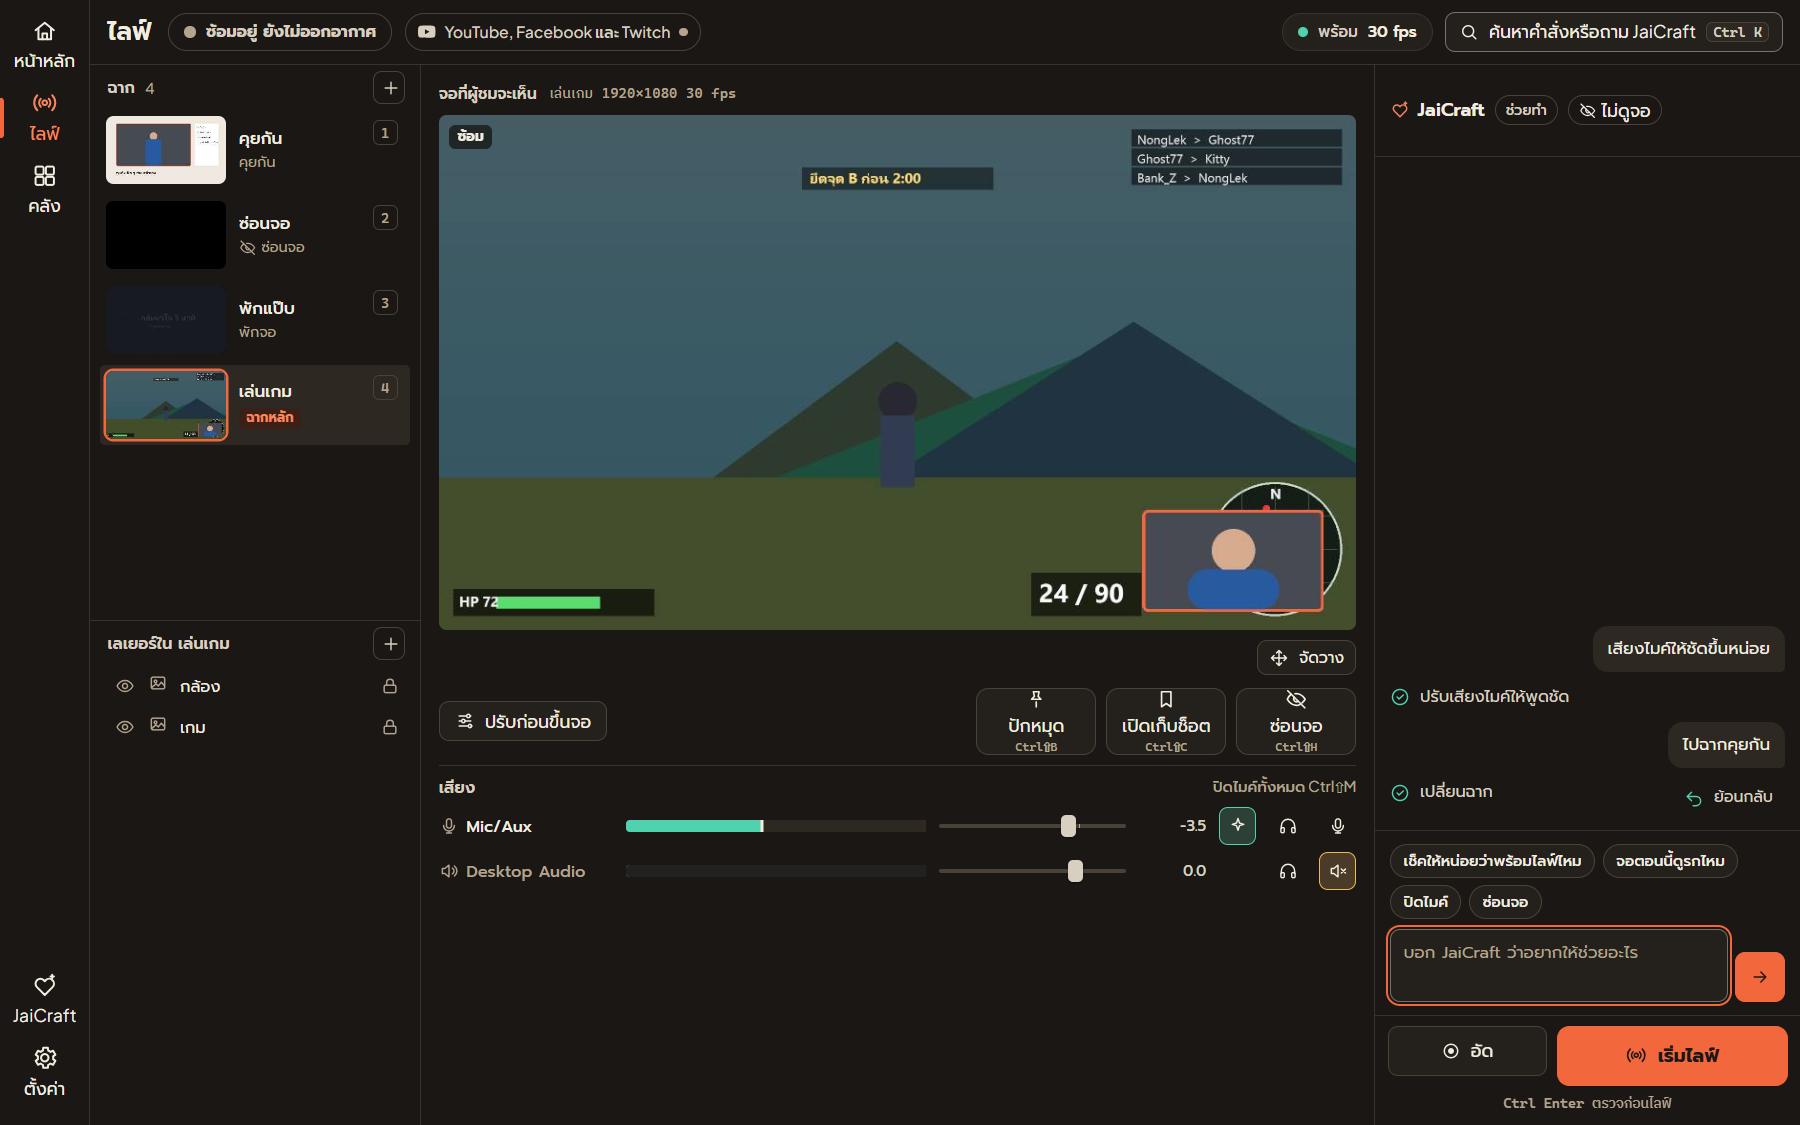Click the ปักหมุด pin button
The height and width of the screenshot is (1125, 1800).
click(1036, 721)
